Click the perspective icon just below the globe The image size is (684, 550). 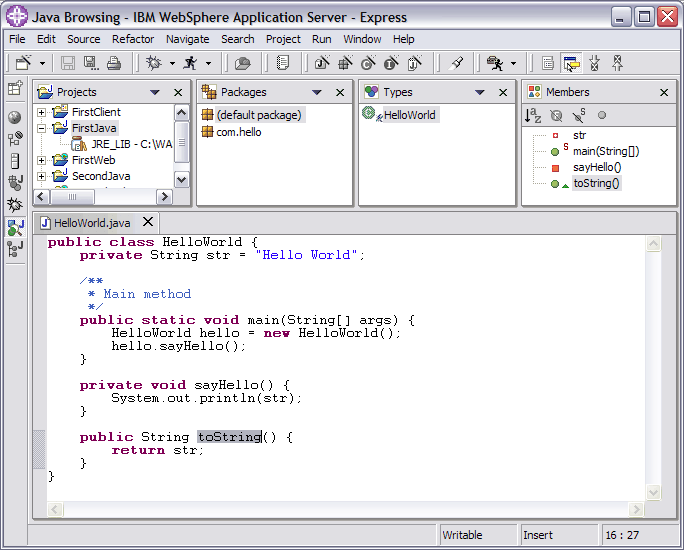pyautogui.click(x=15, y=139)
